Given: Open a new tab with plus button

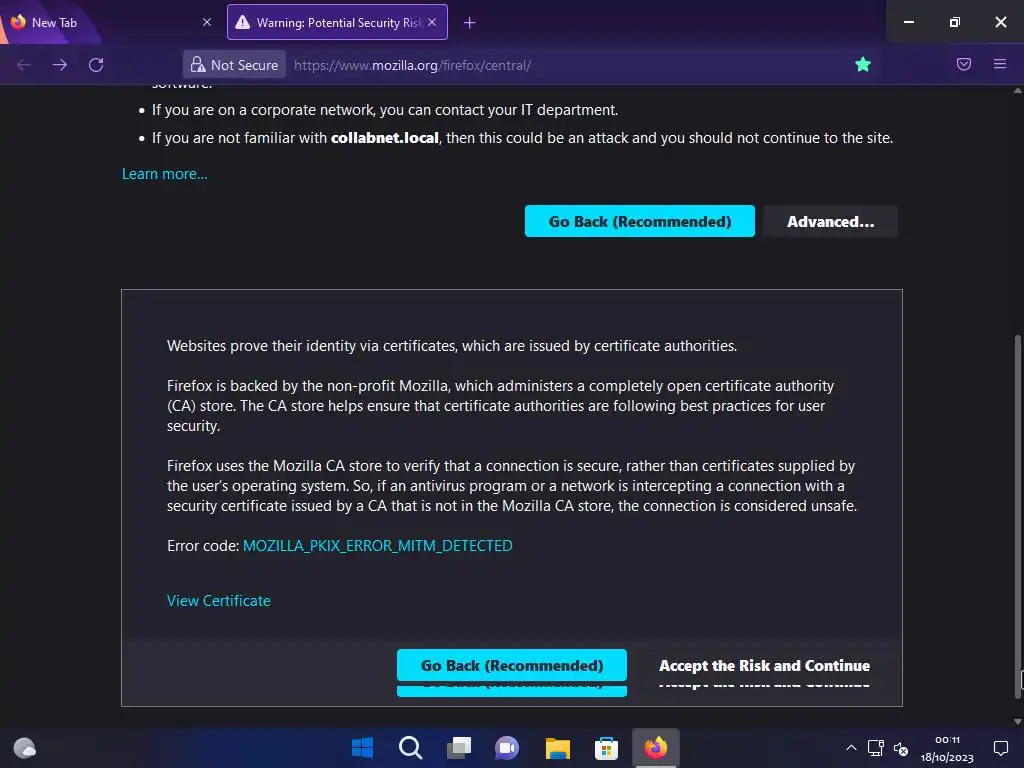Looking at the screenshot, I should tap(470, 23).
